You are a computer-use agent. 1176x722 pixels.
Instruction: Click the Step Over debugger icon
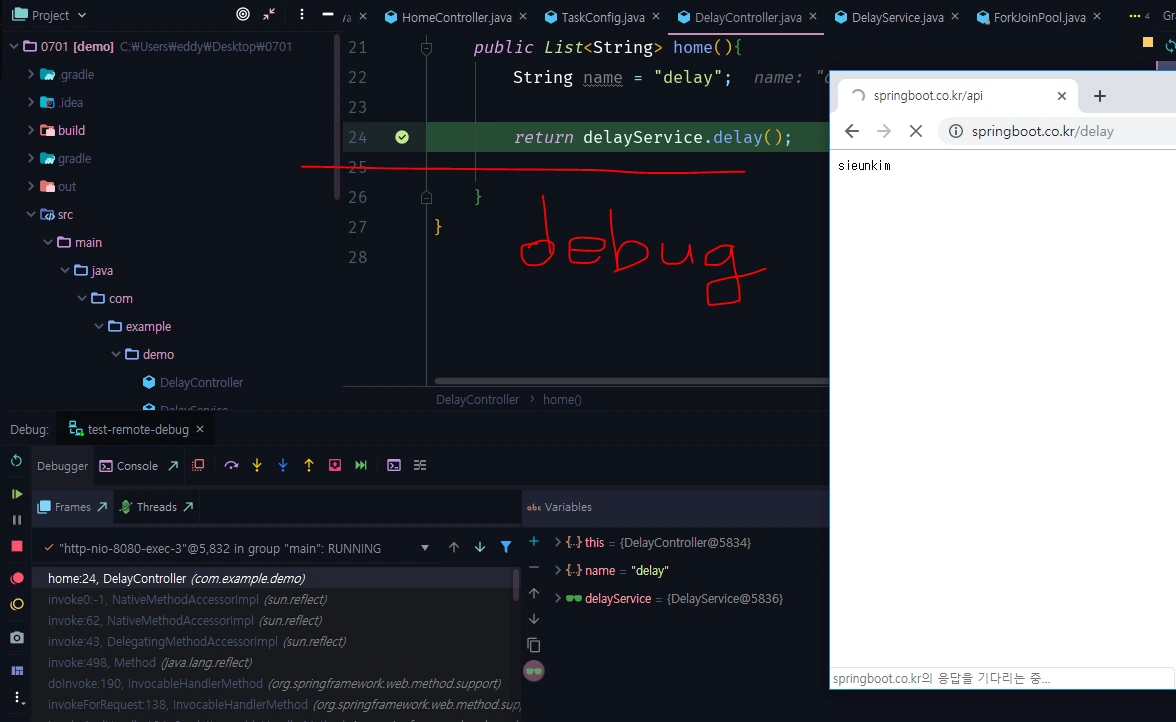231,465
